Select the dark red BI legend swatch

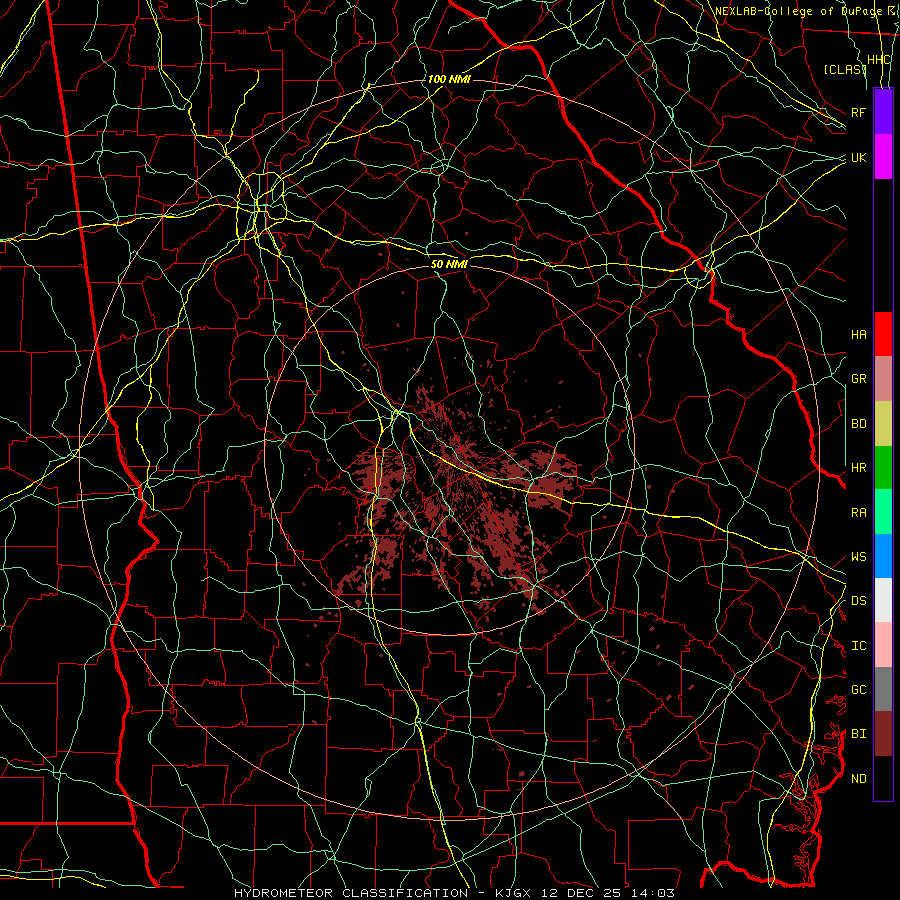883,734
